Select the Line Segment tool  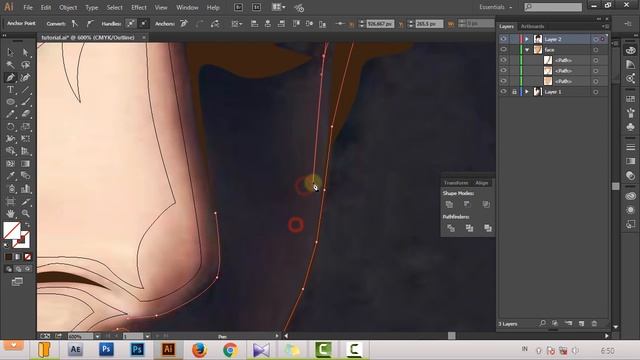click(25, 90)
